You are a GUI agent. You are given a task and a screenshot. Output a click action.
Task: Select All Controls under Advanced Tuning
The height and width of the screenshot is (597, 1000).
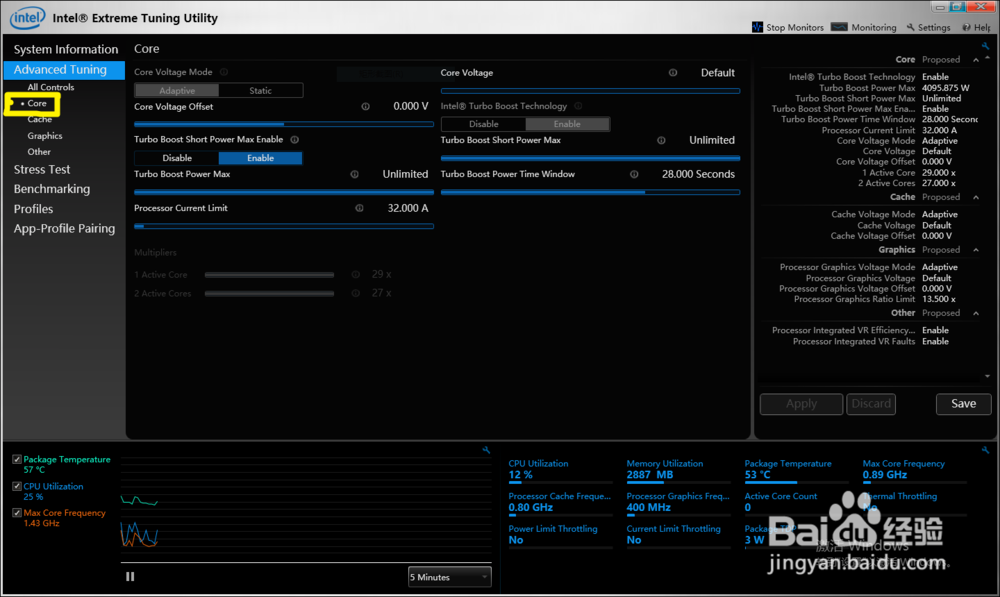50,87
